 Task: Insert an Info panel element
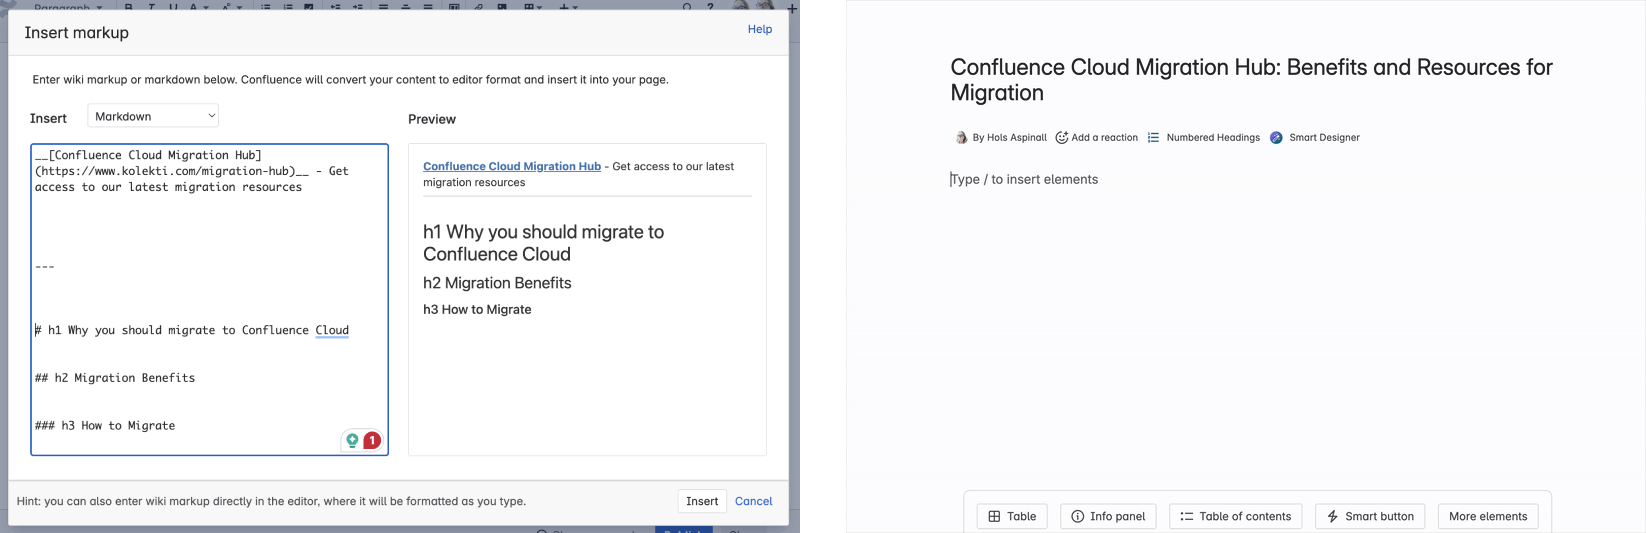[1108, 516]
